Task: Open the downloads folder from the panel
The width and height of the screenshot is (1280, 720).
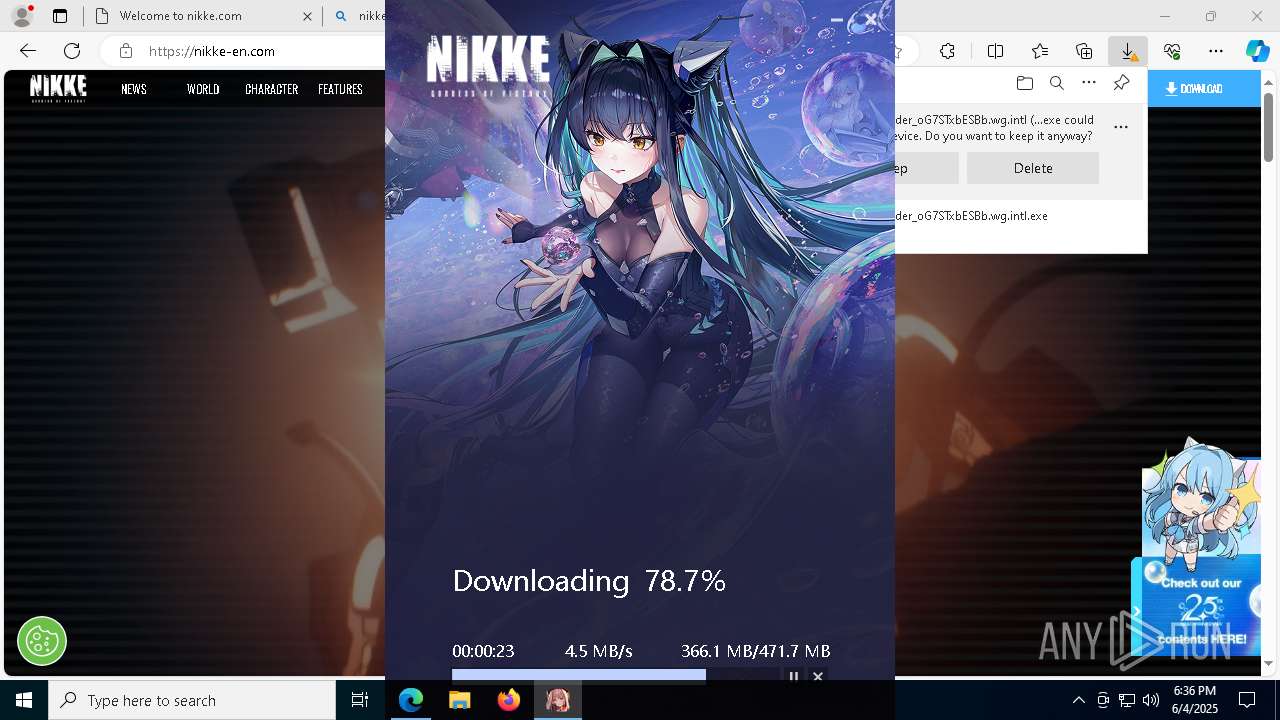Action: (1024, 83)
